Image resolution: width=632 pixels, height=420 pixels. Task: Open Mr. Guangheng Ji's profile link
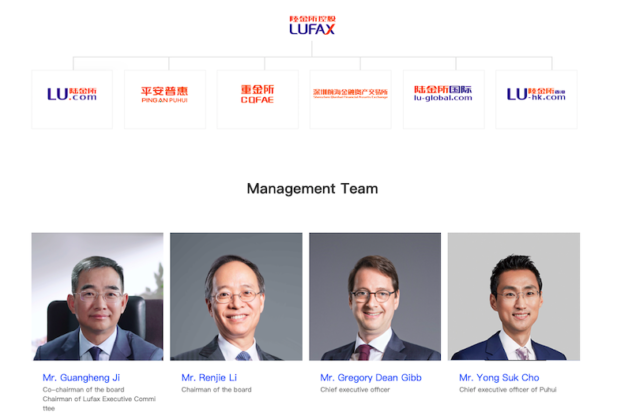pos(81,378)
